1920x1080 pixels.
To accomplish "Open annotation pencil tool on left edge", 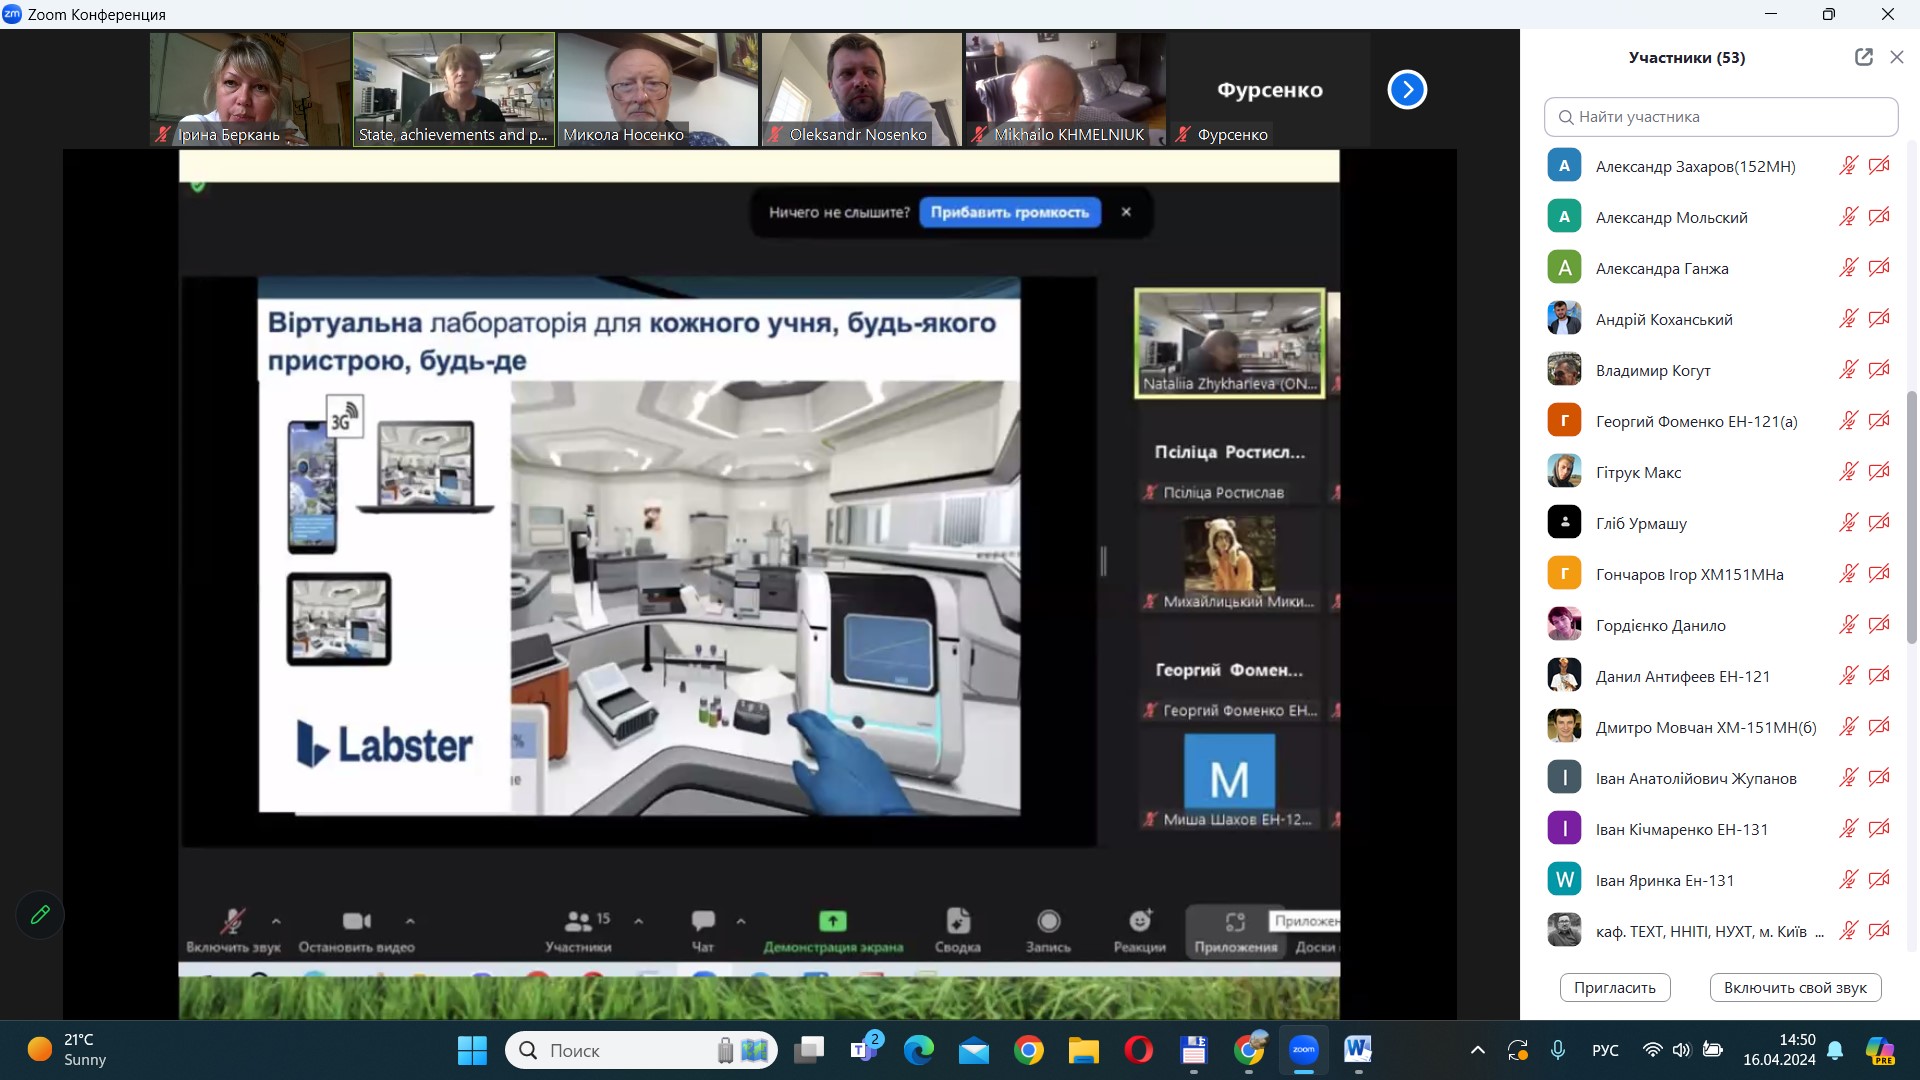I will (40, 914).
